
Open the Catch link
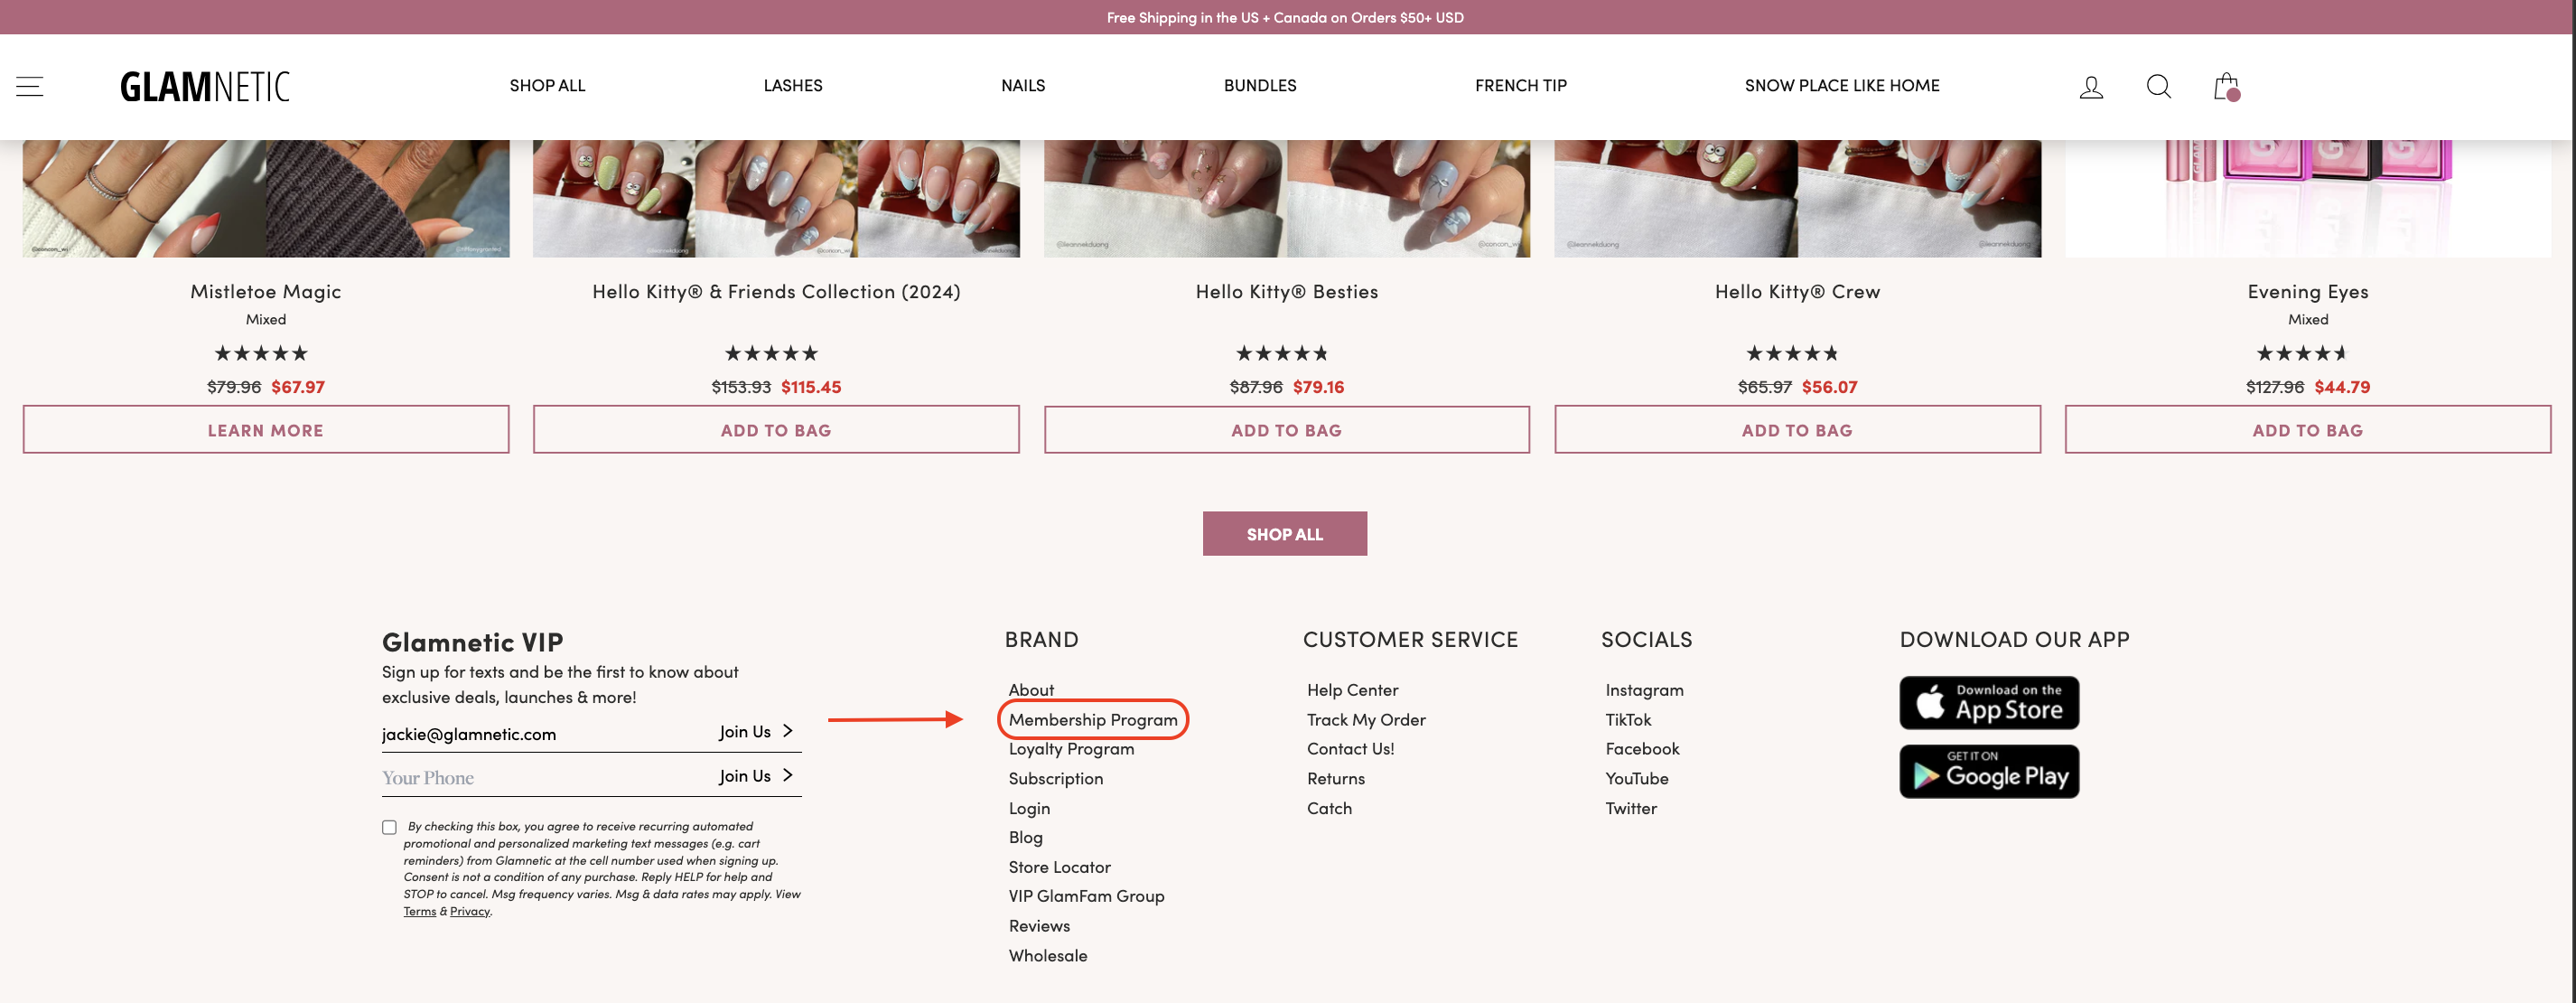(x=1329, y=809)
